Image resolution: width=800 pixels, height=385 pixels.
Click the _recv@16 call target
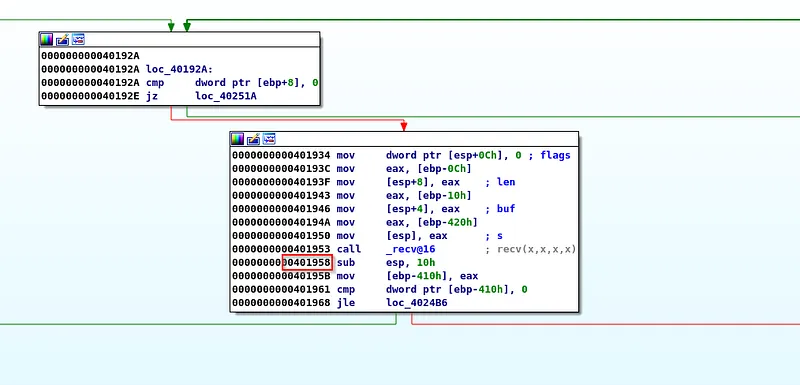(411, 249)
